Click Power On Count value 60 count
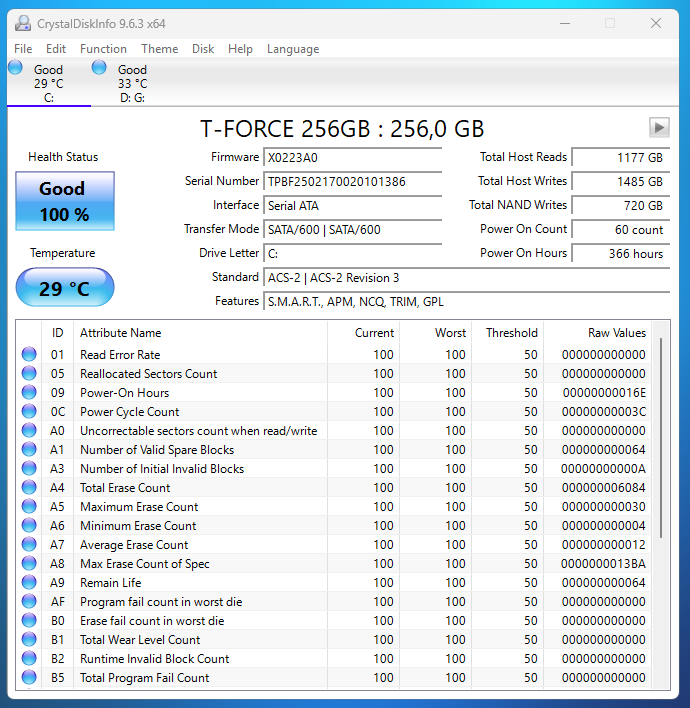 (621, 229)
